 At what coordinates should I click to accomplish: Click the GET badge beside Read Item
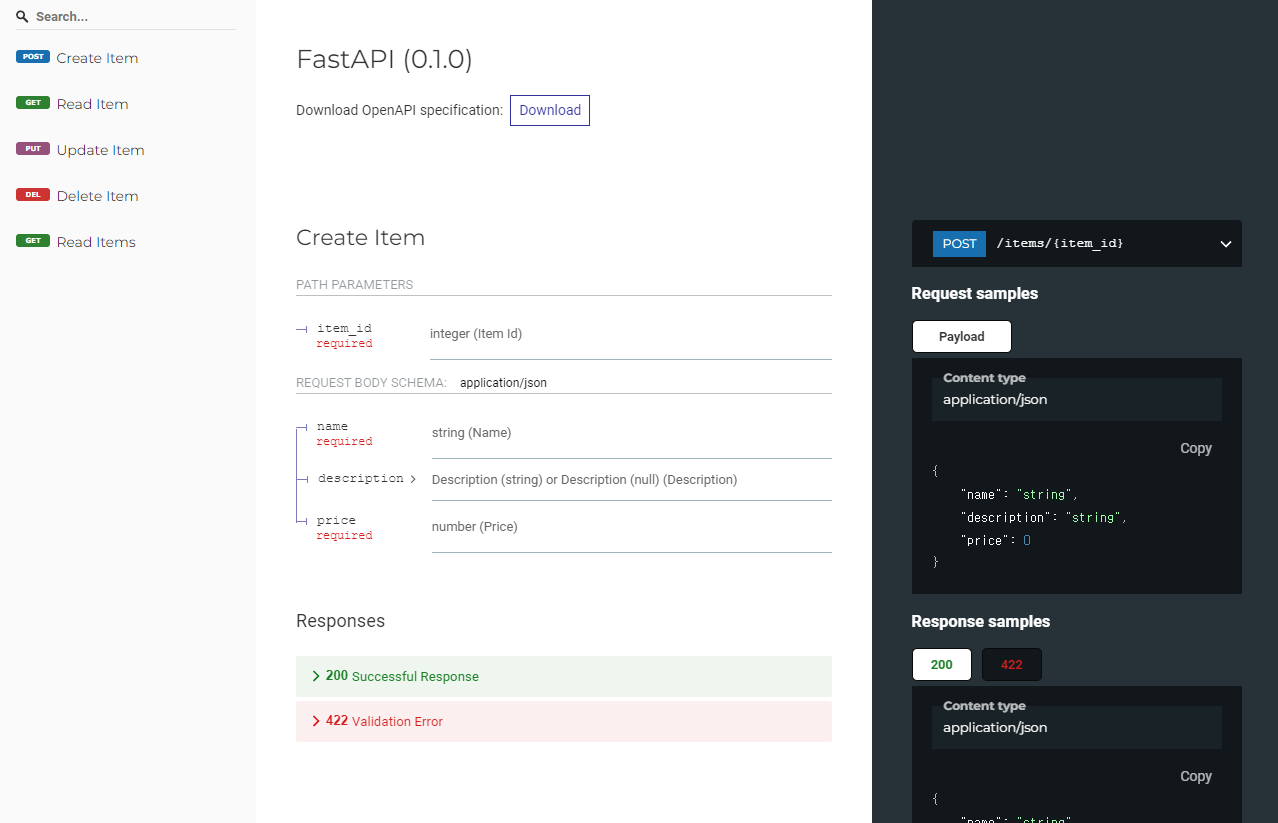point(33,103)
